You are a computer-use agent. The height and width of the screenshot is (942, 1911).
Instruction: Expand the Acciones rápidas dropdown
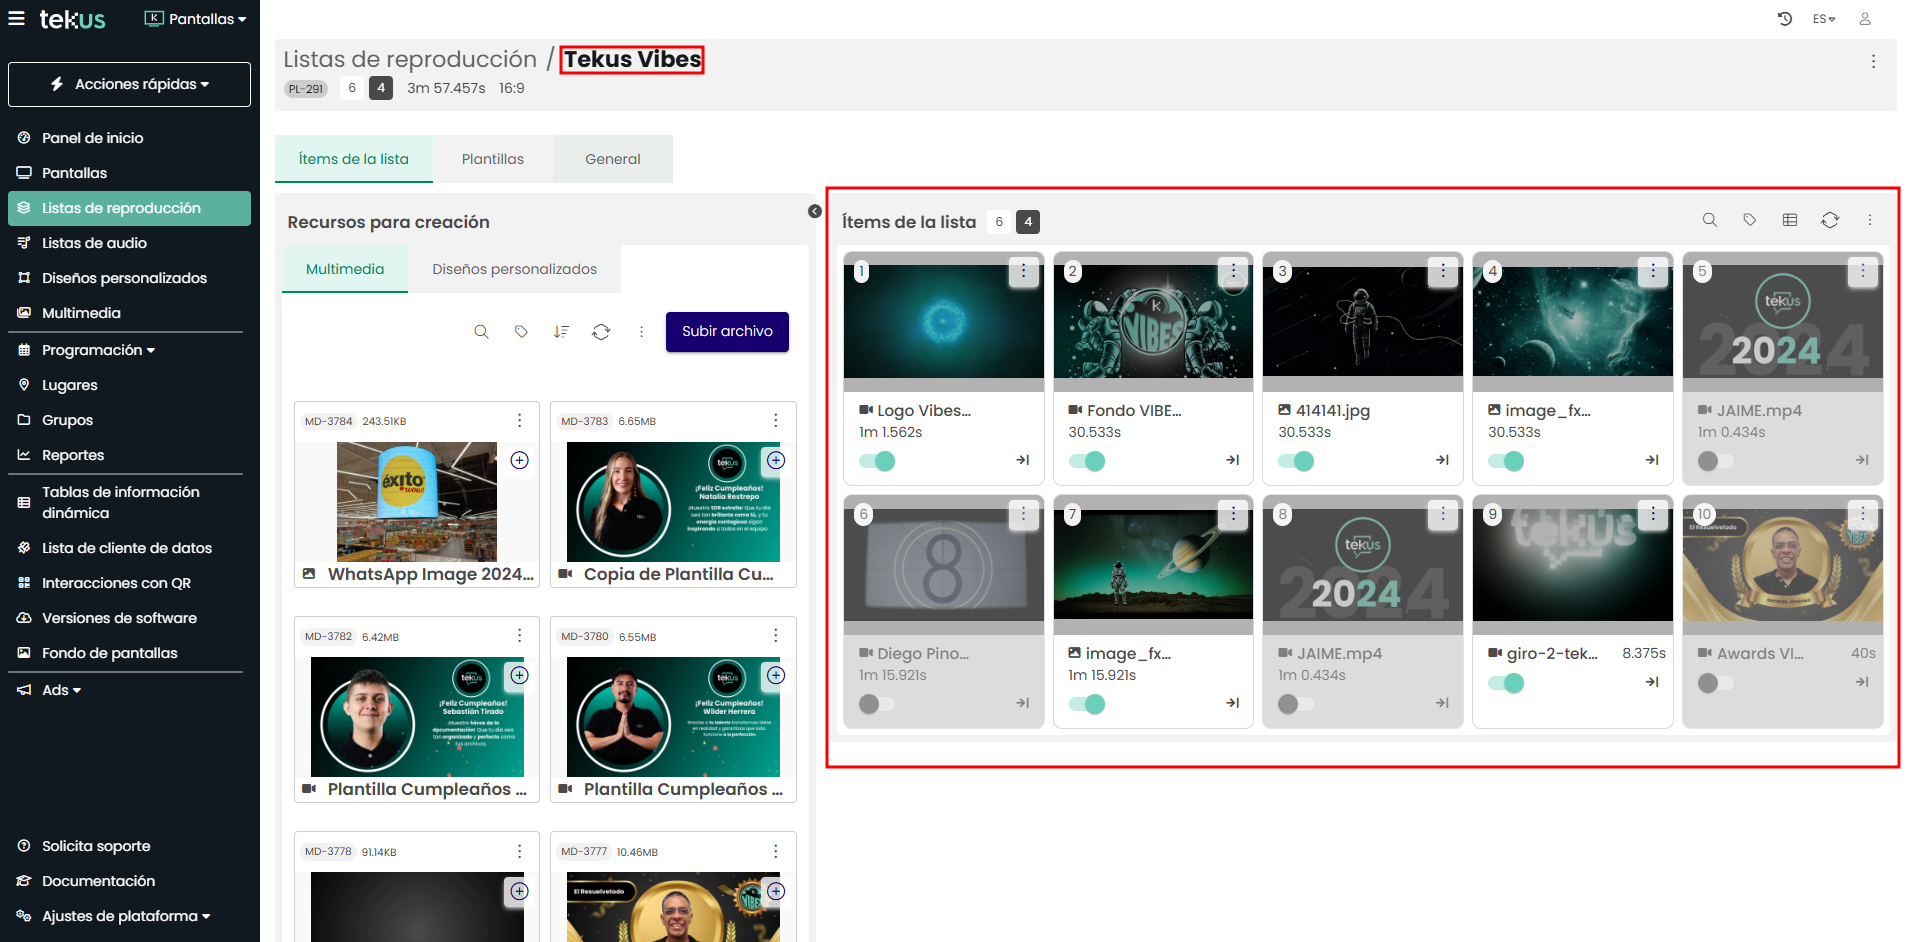[x=130, y=84]
